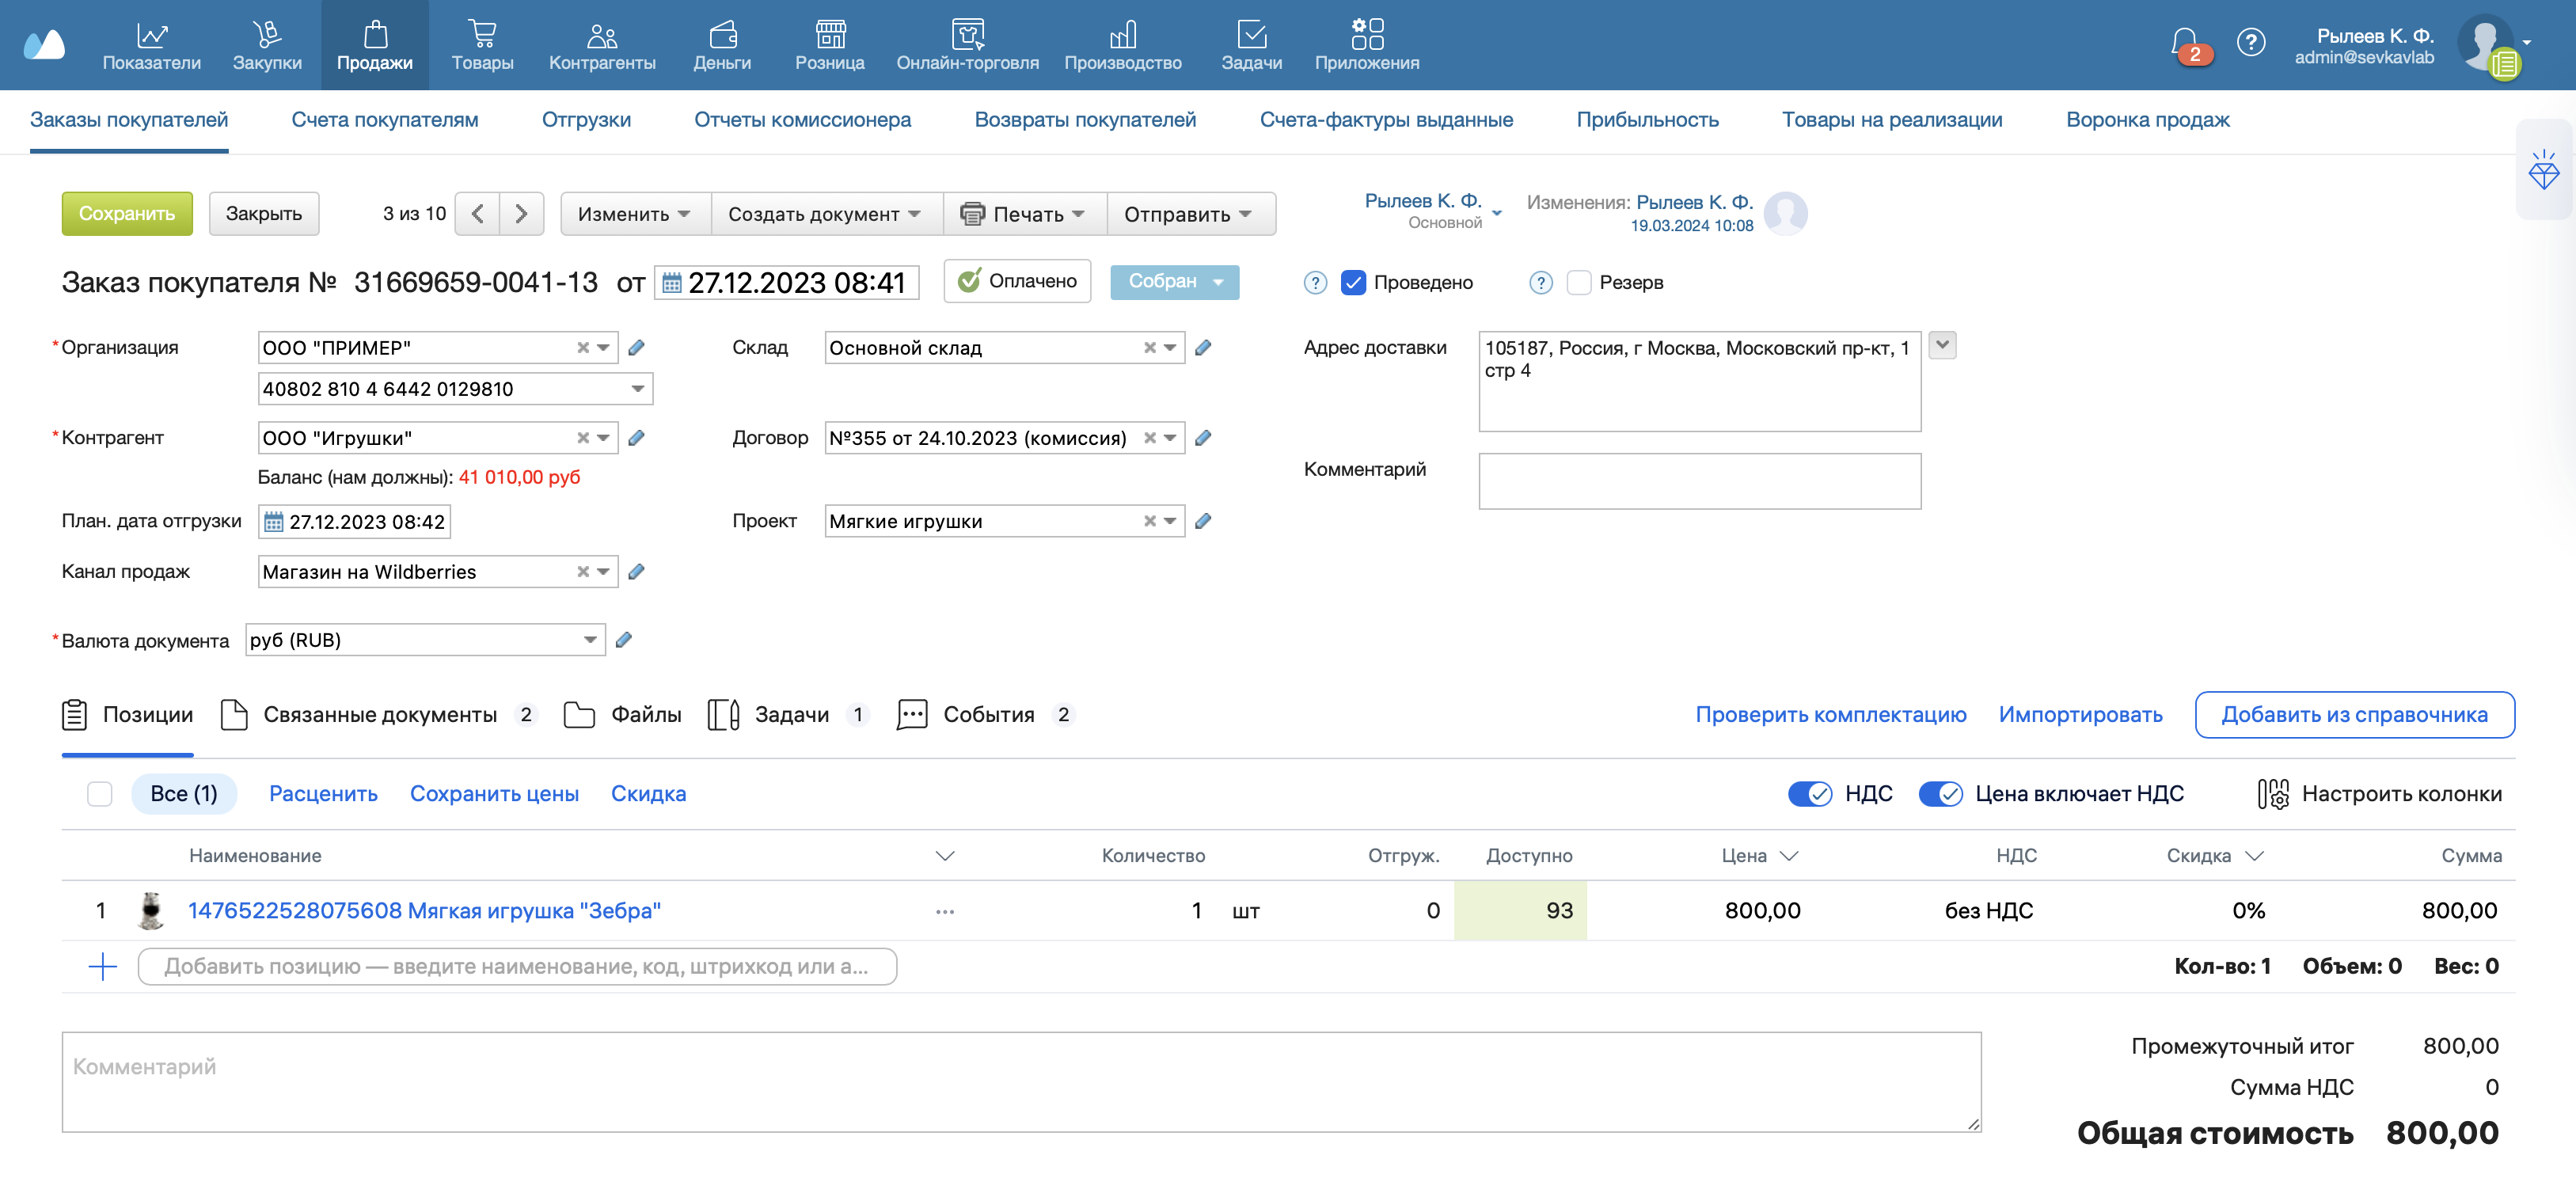Screen dimensions: 2576x1178
Task: Open the Создать документ dropdown
Action: coord(824,214)
